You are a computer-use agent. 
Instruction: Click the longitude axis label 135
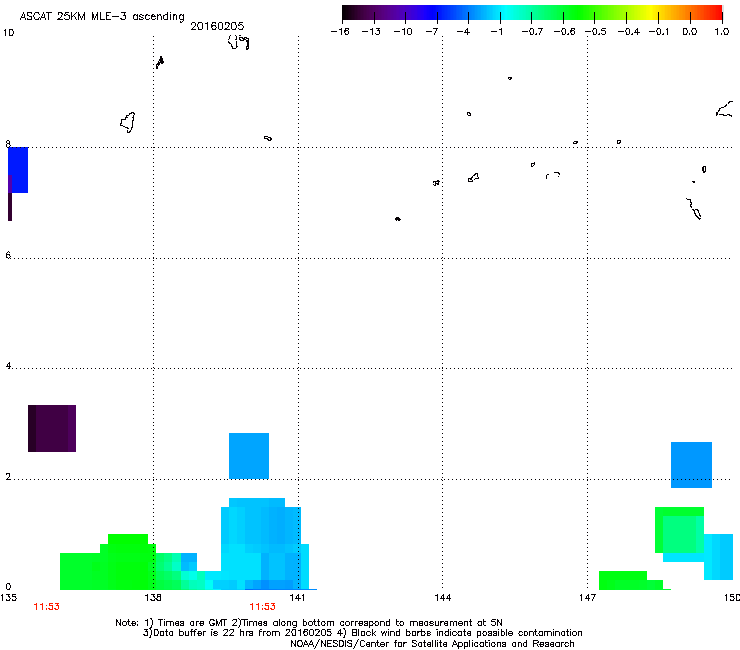tap(8, 598)
